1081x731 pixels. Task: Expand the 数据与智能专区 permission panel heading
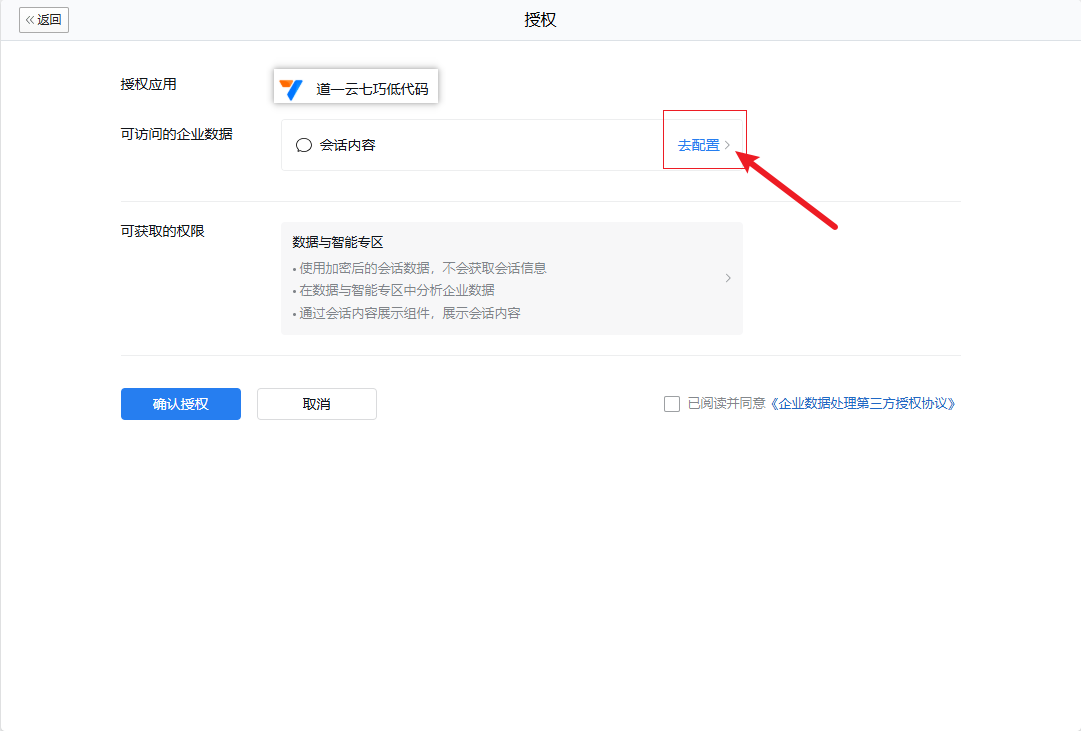pyautogui.click(x=338, y=242)
